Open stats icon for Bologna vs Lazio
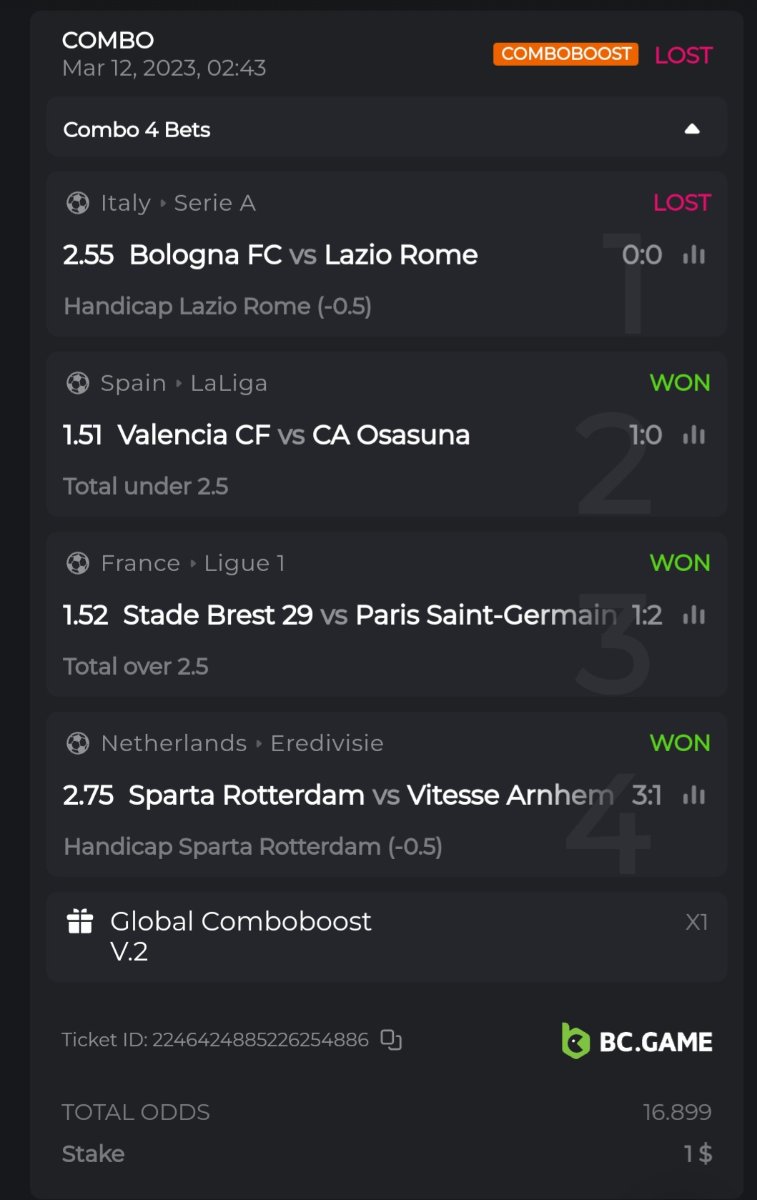The image size is (757, 1200). coord(693,255)
